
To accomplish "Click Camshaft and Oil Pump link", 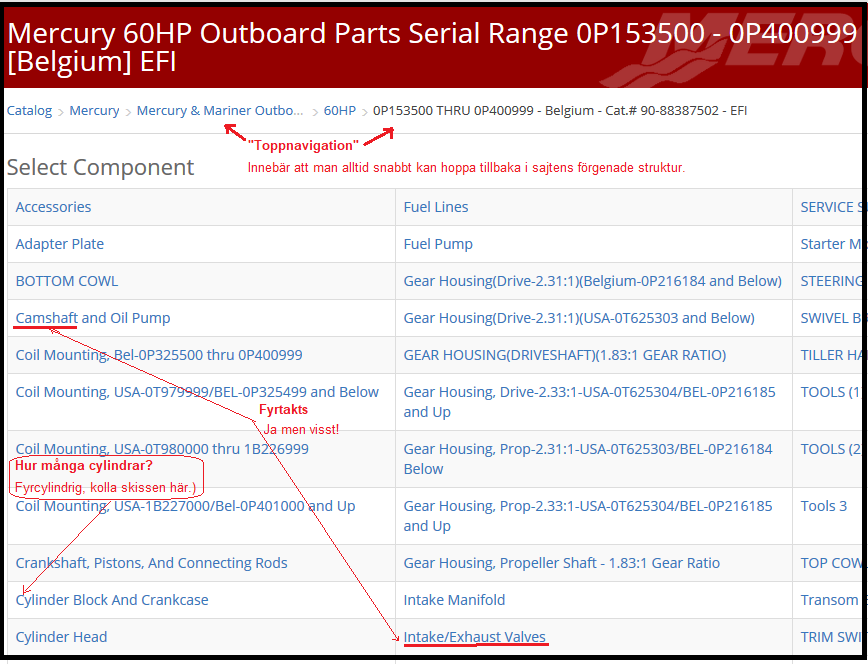I will tap(93, 318).
